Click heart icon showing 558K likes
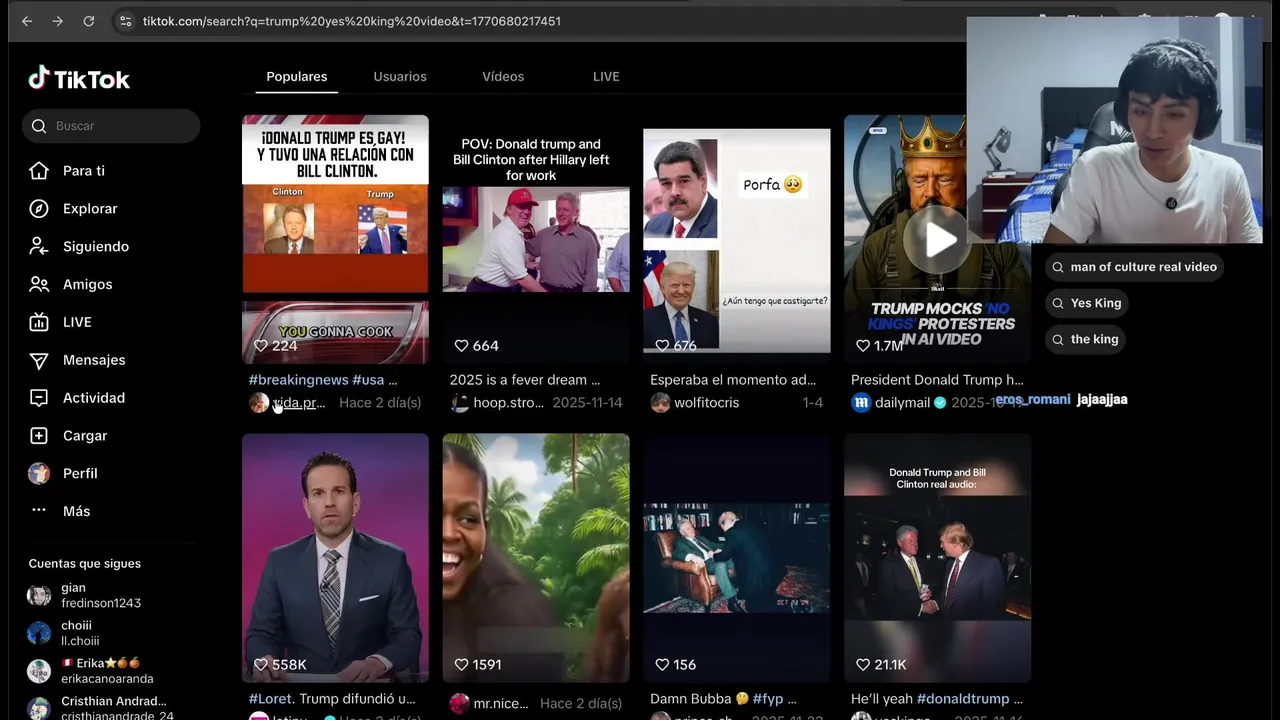1280x720 pixels. 261,665
